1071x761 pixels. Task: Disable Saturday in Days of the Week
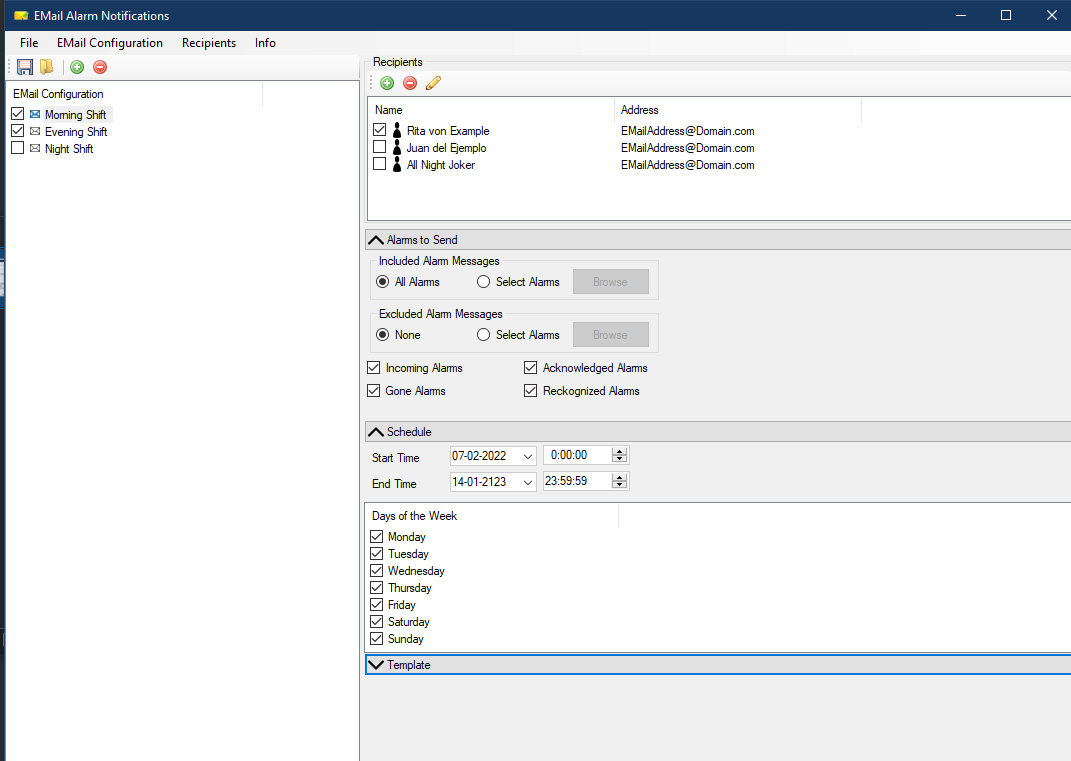[x=374, y=621]
